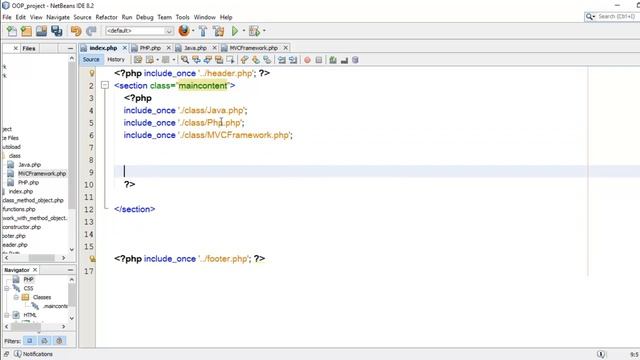Viewport: 640px width, 360px height.
Task: Click the Save All toolbar icon
Action: (57, 31)
